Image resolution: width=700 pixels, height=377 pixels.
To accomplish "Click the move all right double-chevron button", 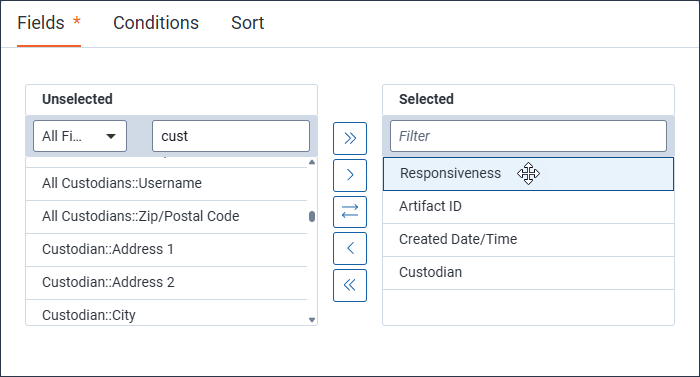I will (350, 138).
